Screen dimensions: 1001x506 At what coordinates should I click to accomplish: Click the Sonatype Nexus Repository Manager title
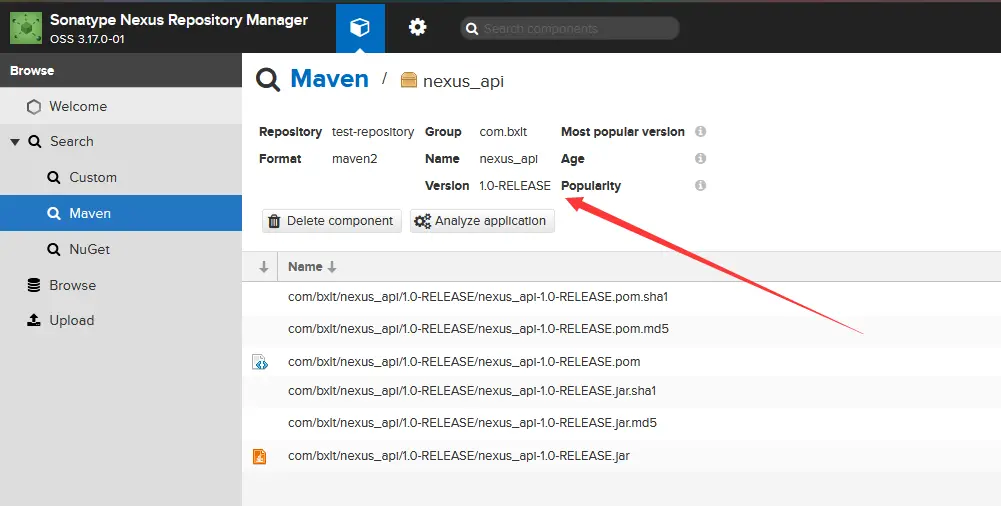(x=179, y=20)
